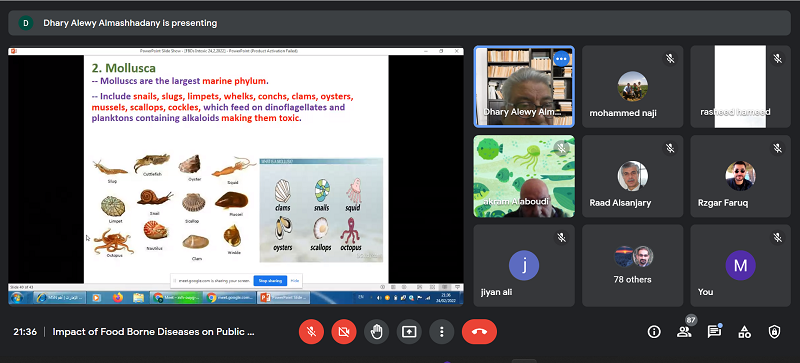This screenshot has width=800, height=363.
Task: Open the Activities panel
Action: coord(744,332)
